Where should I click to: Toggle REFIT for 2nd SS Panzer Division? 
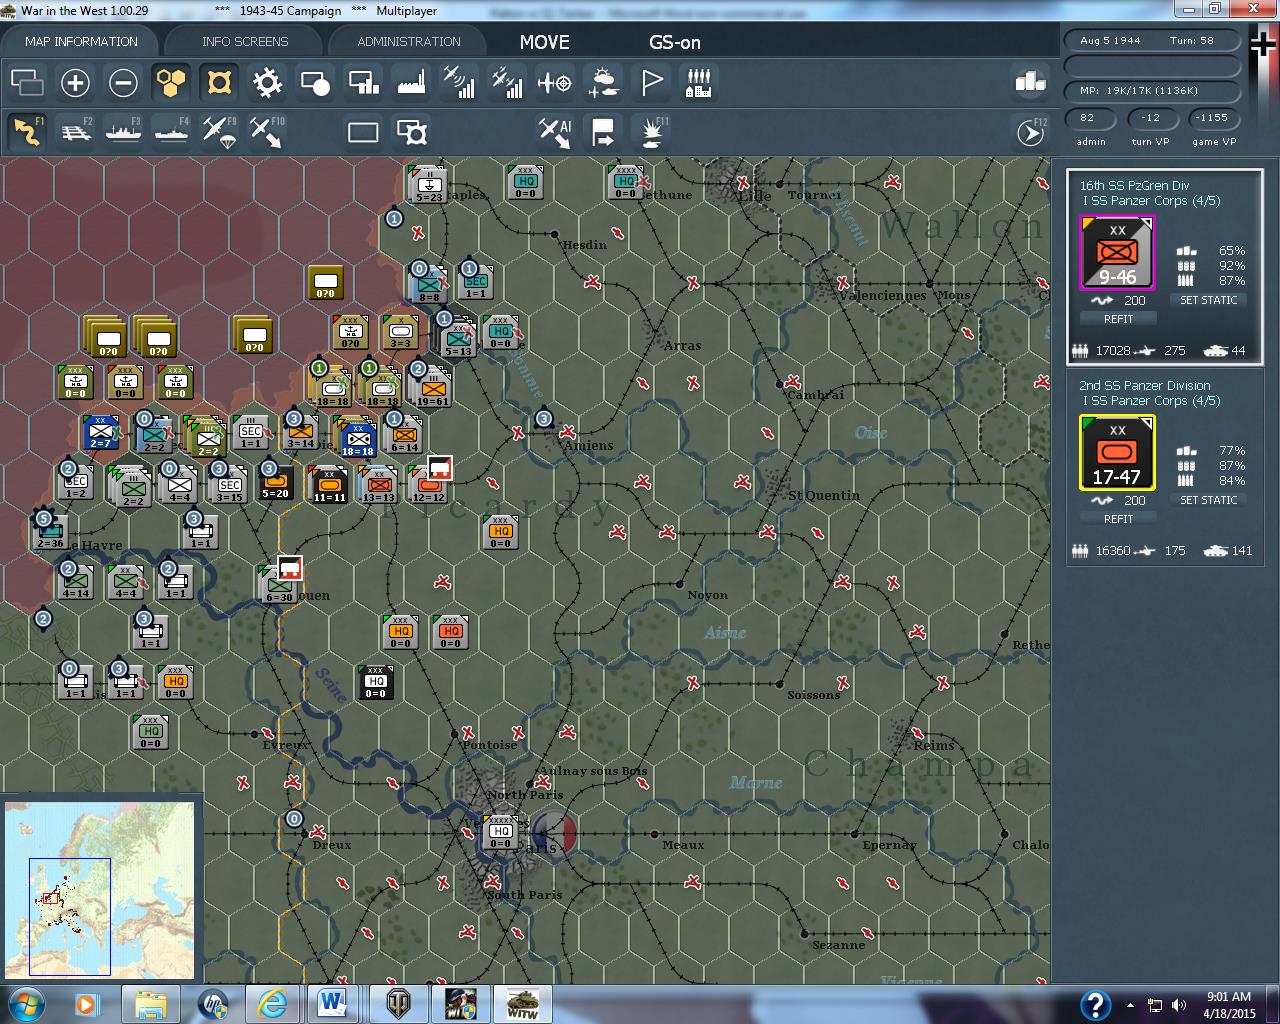pyautogui.click(x=1118, y=519)
